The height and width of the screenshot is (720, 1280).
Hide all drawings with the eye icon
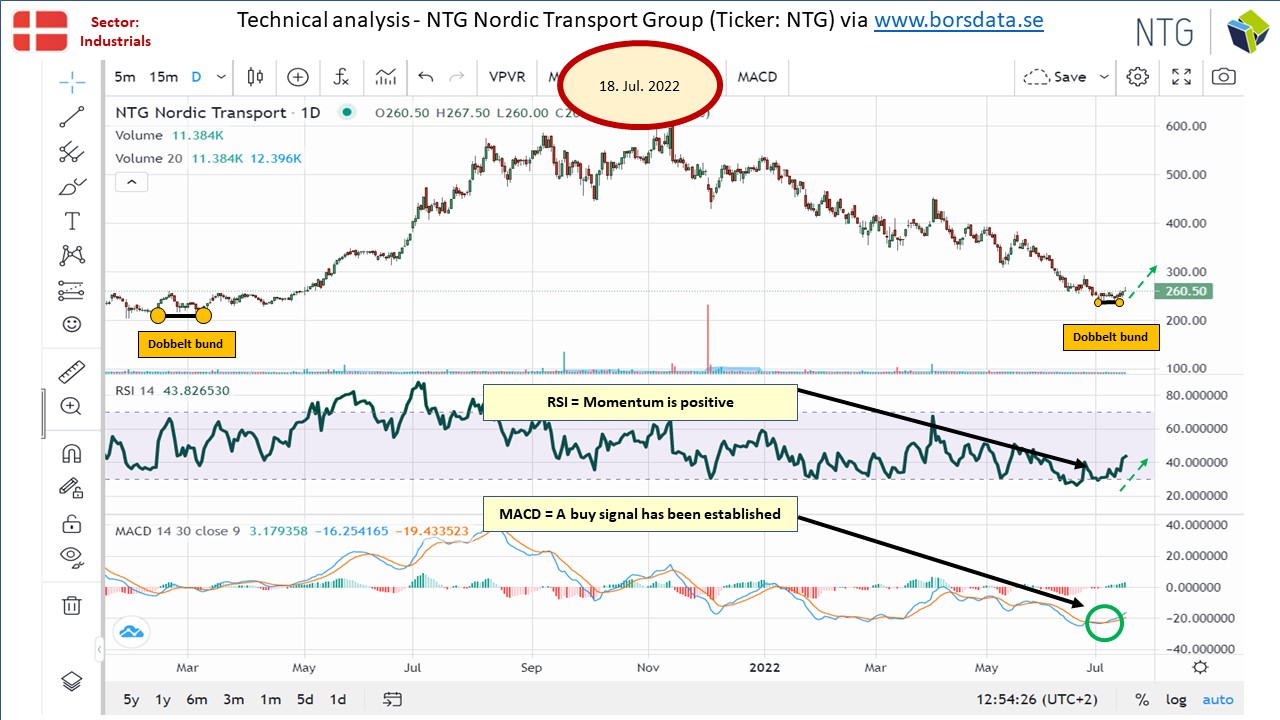click(71, 557)
